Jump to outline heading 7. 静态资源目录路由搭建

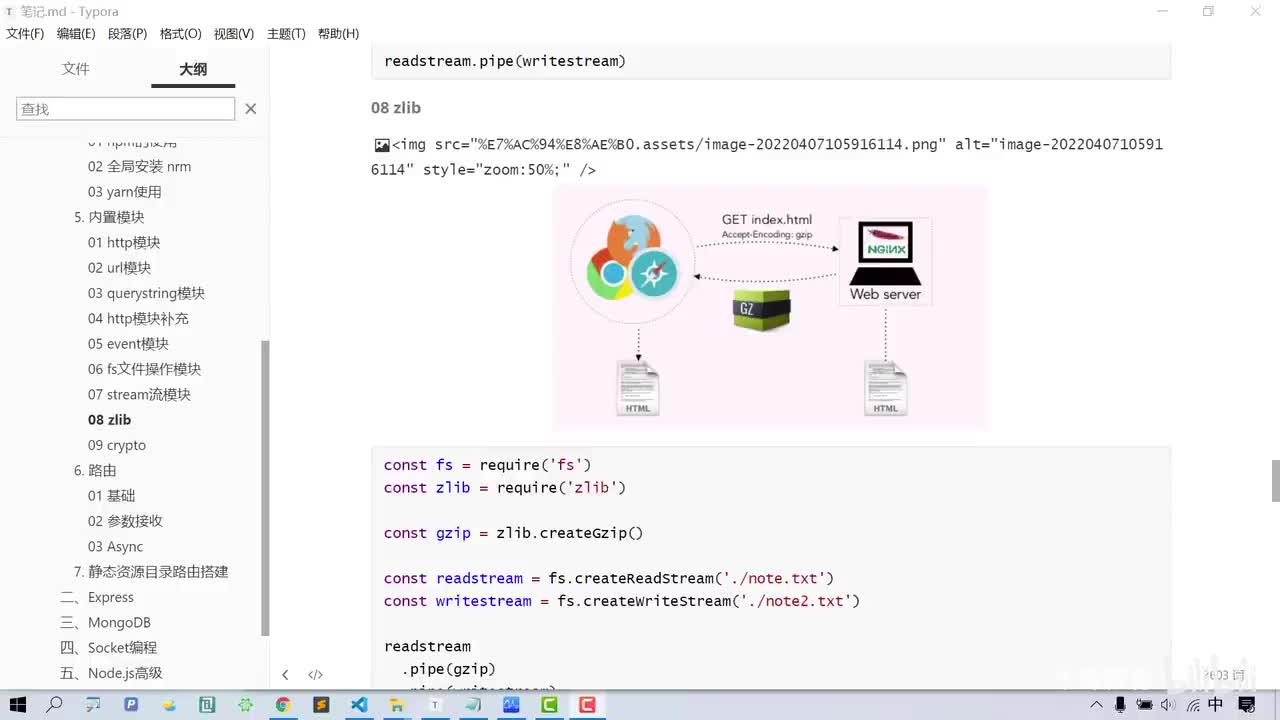151,572
